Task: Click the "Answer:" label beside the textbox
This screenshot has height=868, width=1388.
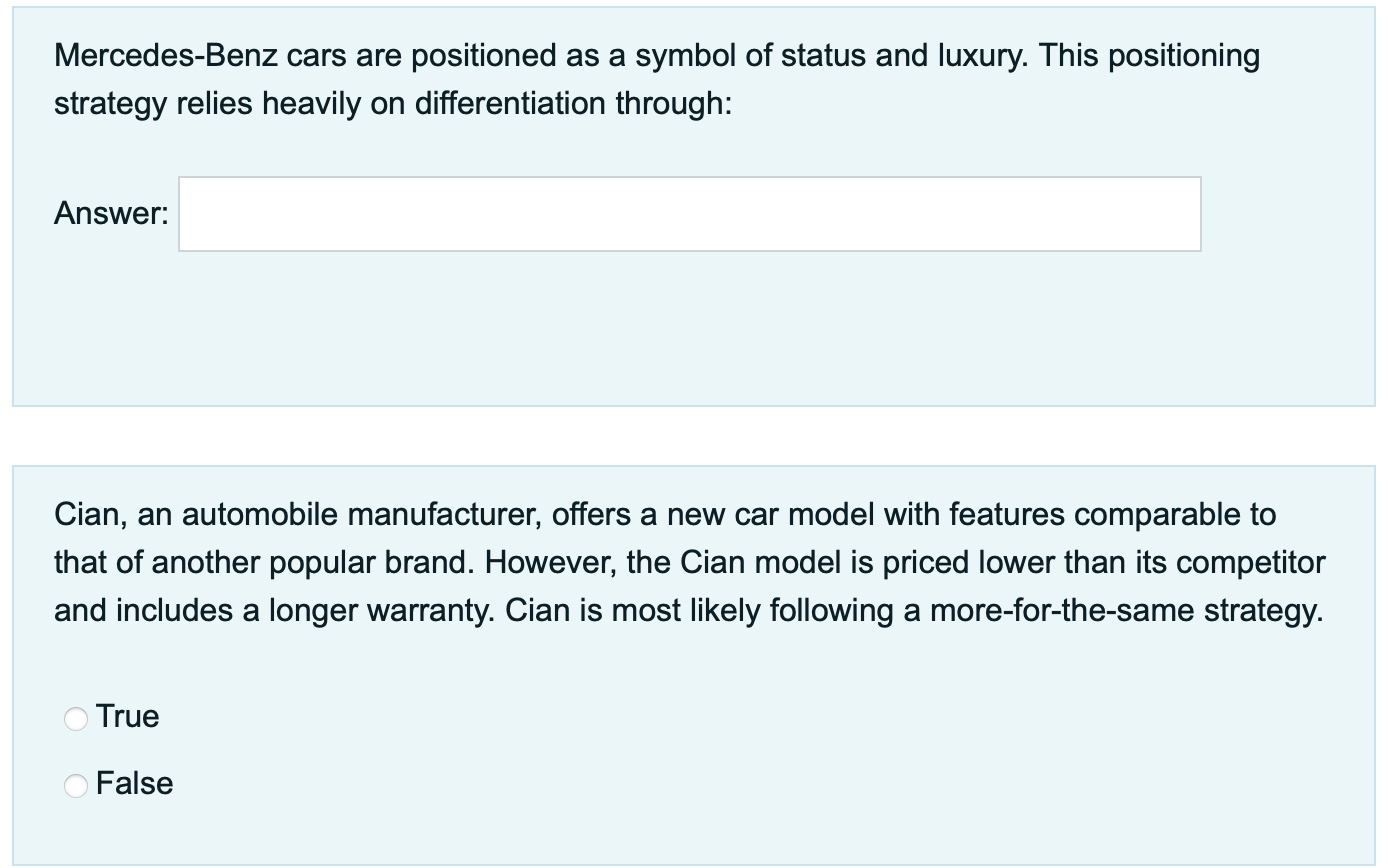Action: [x=111, y=213]
